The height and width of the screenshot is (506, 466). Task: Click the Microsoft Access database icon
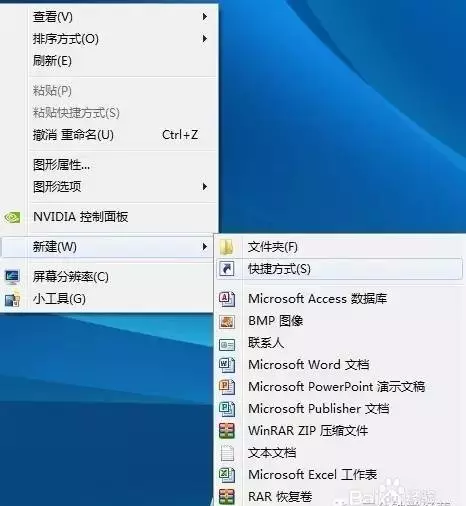pyautogui.click(x=227, y=299)
